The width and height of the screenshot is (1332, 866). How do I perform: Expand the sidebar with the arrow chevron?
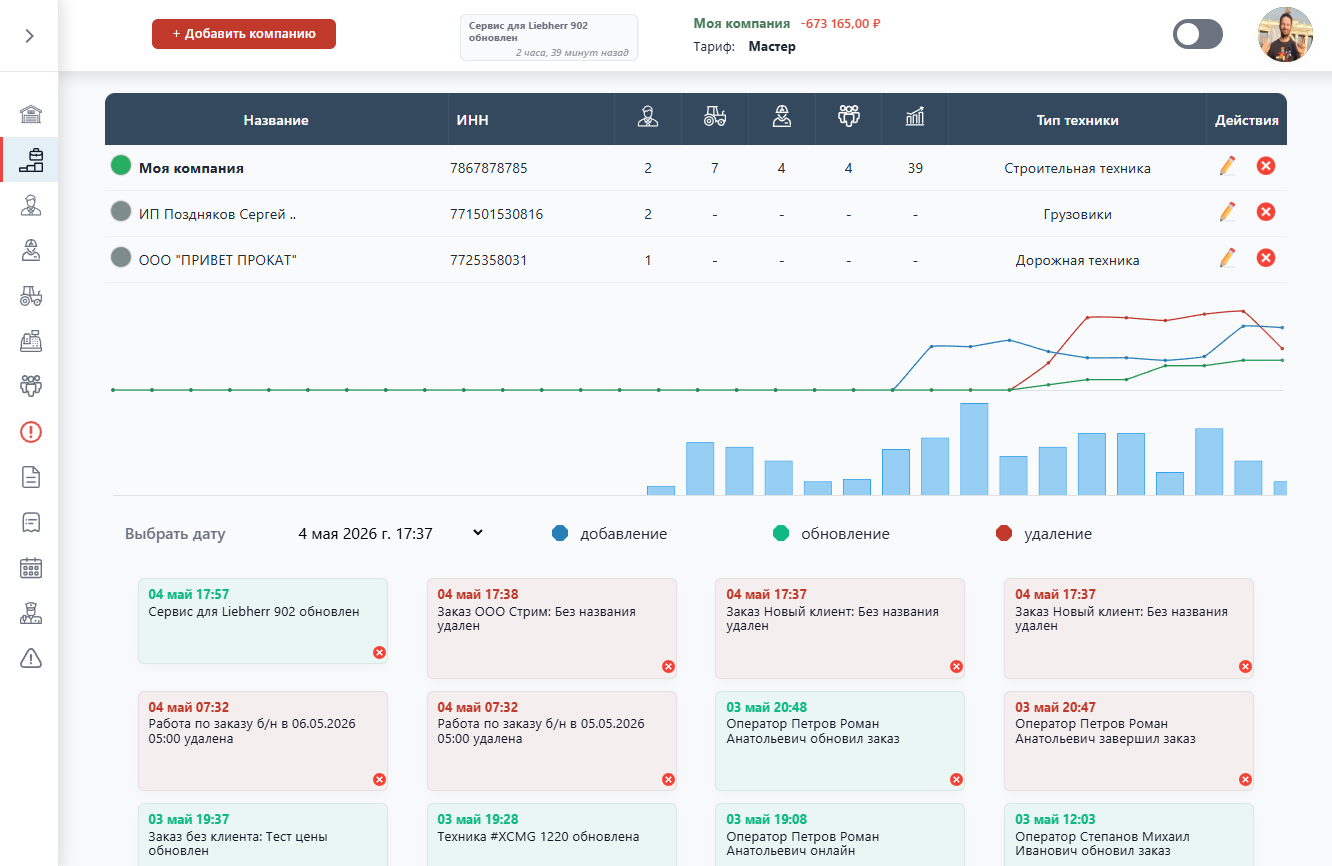point(29,36)
